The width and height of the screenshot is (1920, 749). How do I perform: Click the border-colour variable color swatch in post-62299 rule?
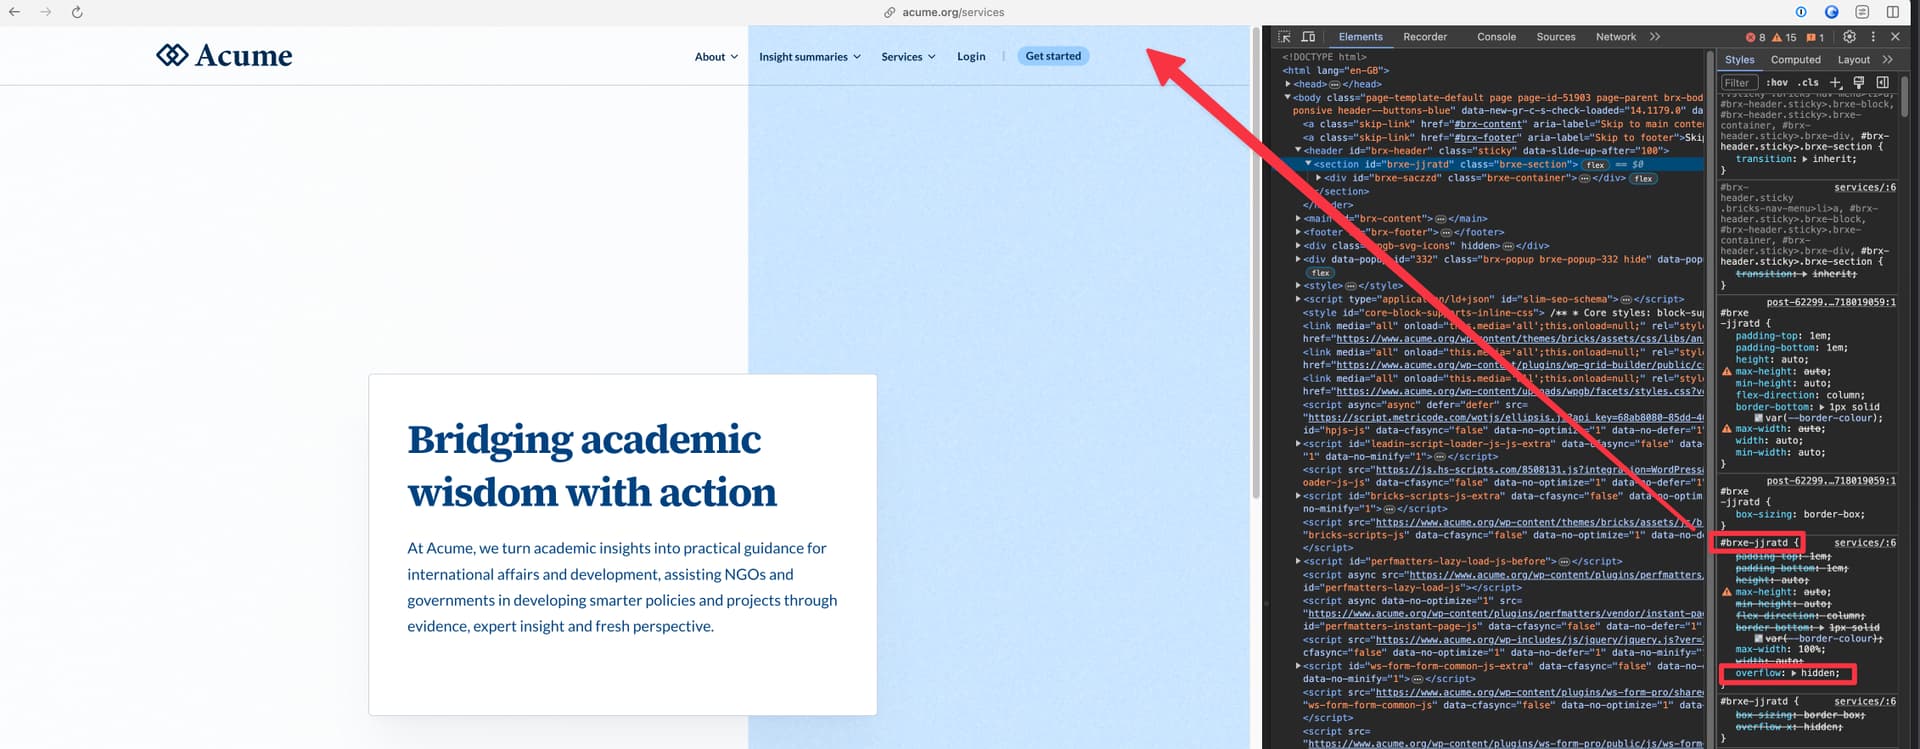1759,418
